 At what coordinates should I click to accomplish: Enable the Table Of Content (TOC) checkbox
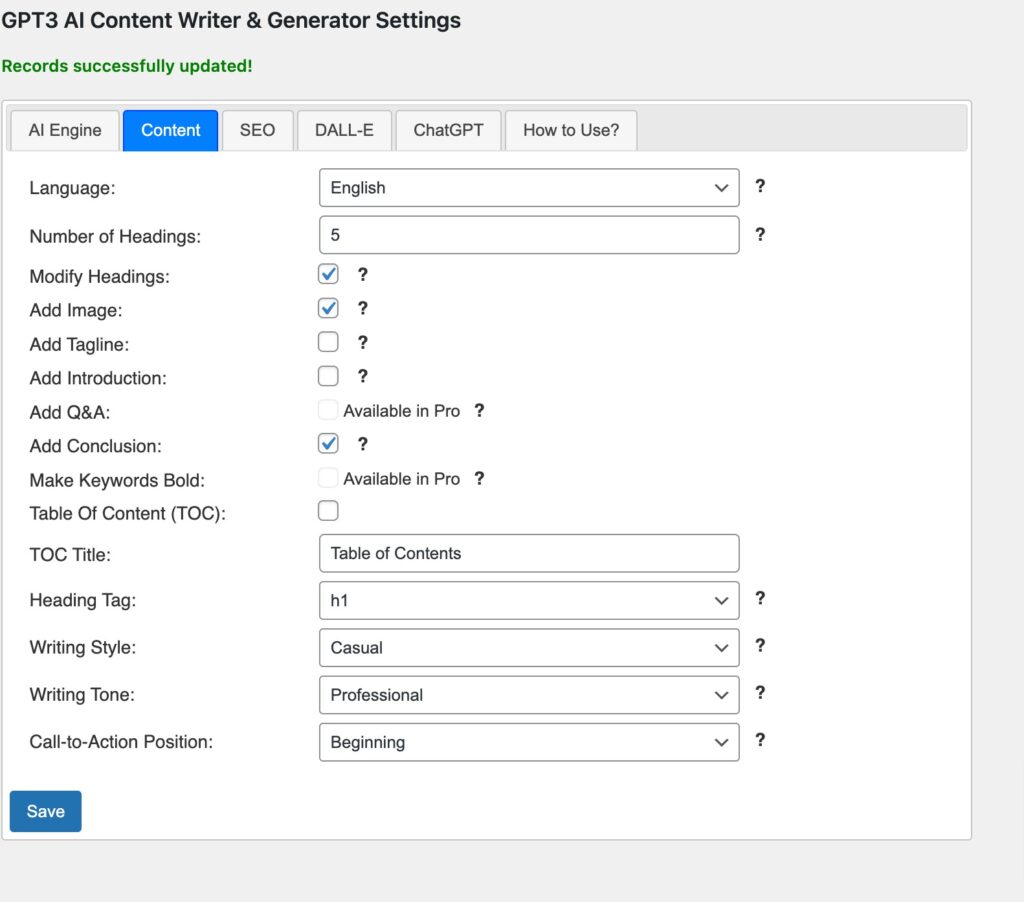pos(328,511)
